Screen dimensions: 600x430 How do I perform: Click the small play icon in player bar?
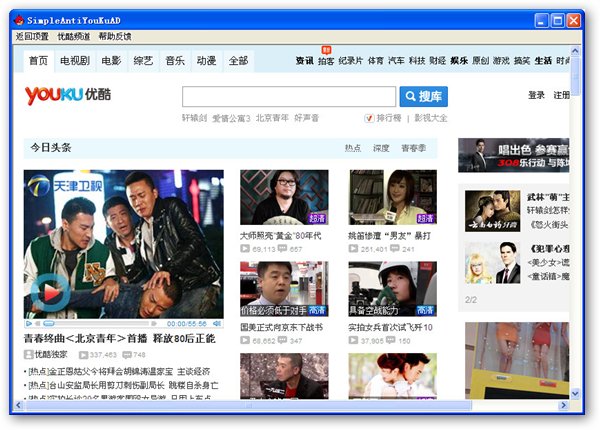(29, 324)
